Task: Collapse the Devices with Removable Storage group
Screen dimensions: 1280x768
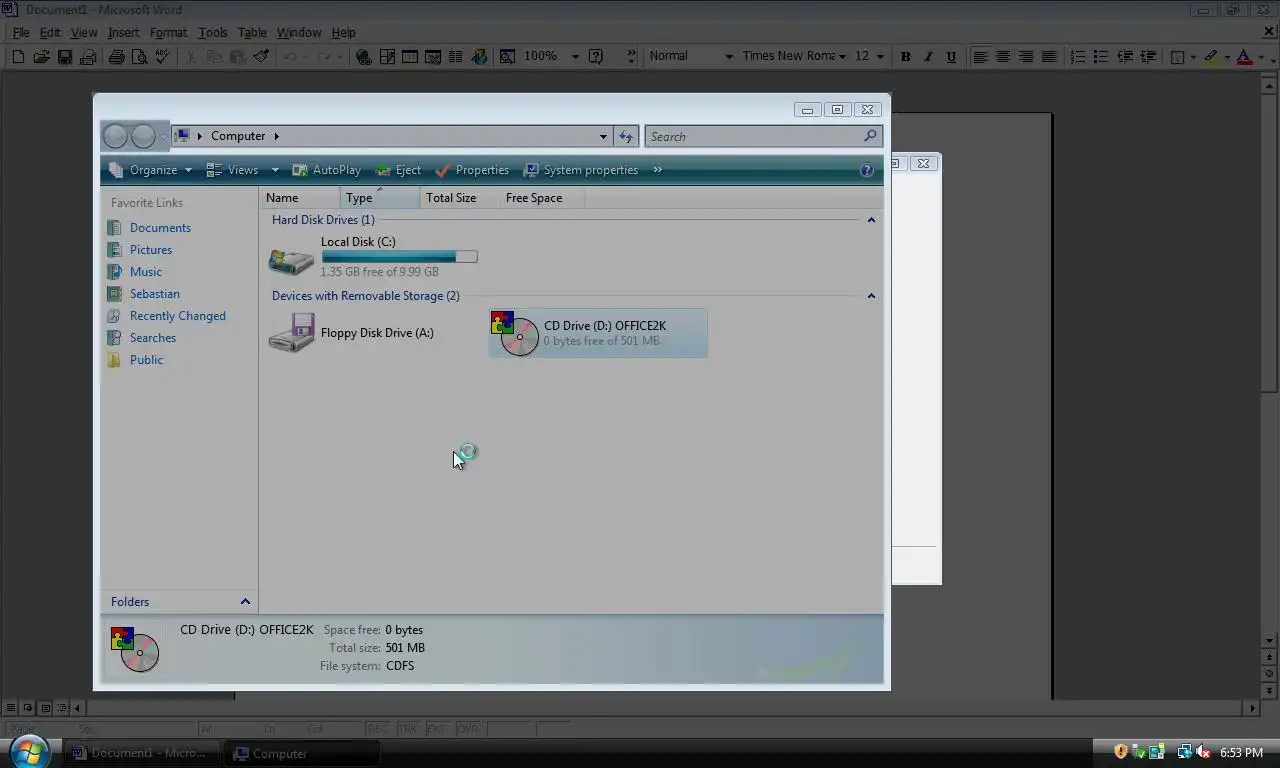Action: [871, 296]
